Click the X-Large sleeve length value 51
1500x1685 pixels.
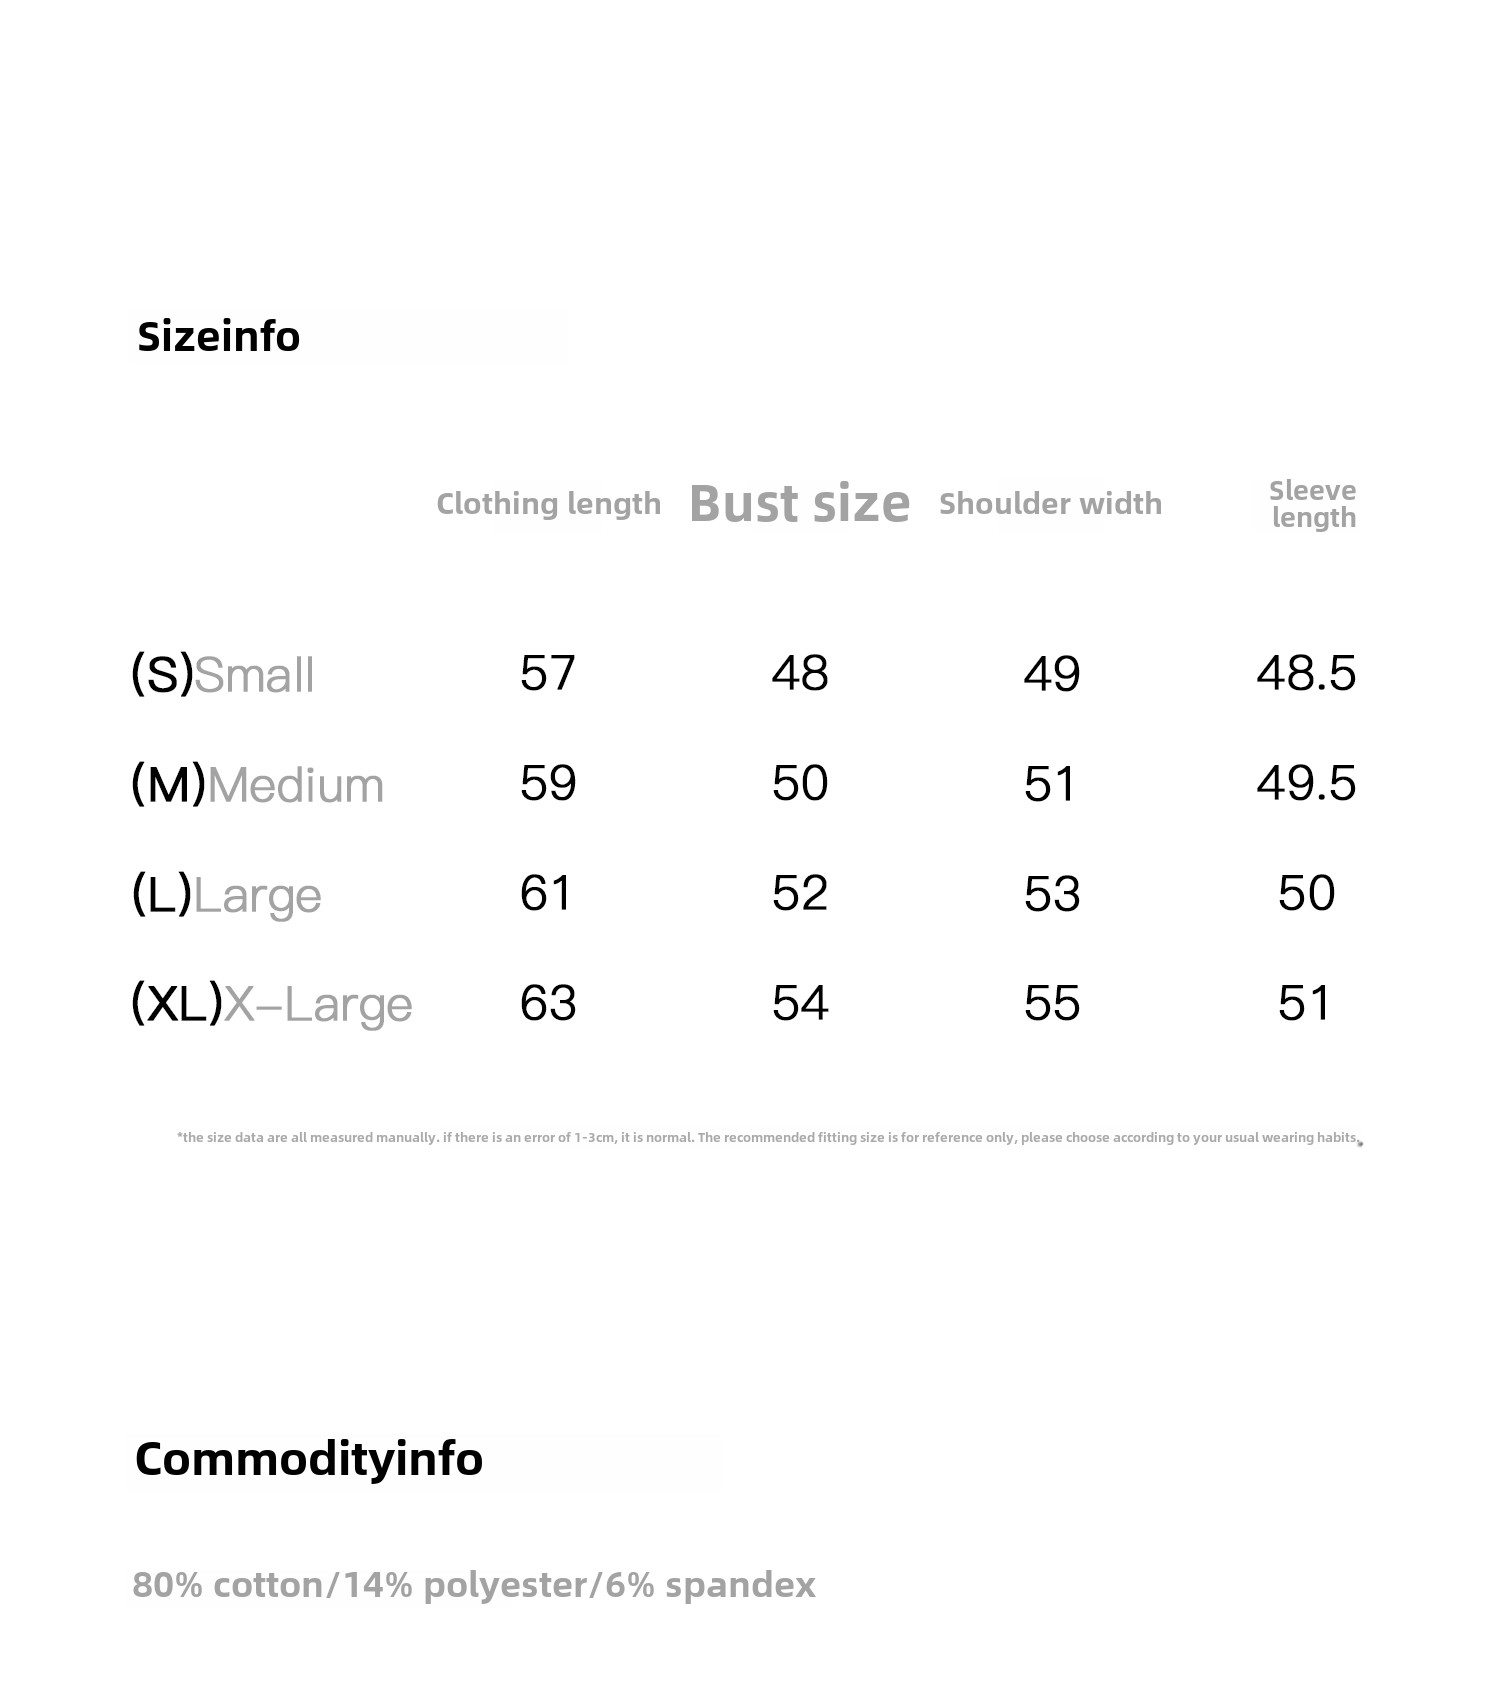tap(1304, 1003)
